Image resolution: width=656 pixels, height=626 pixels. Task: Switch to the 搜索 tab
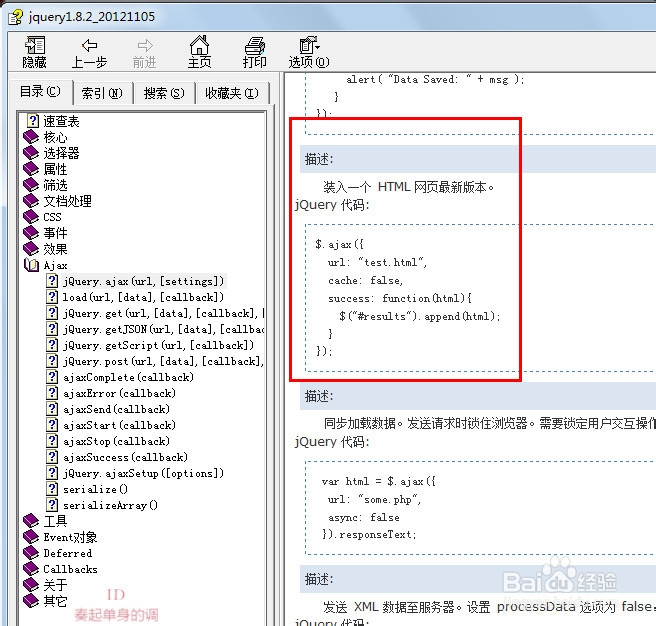tap(164, 93)
